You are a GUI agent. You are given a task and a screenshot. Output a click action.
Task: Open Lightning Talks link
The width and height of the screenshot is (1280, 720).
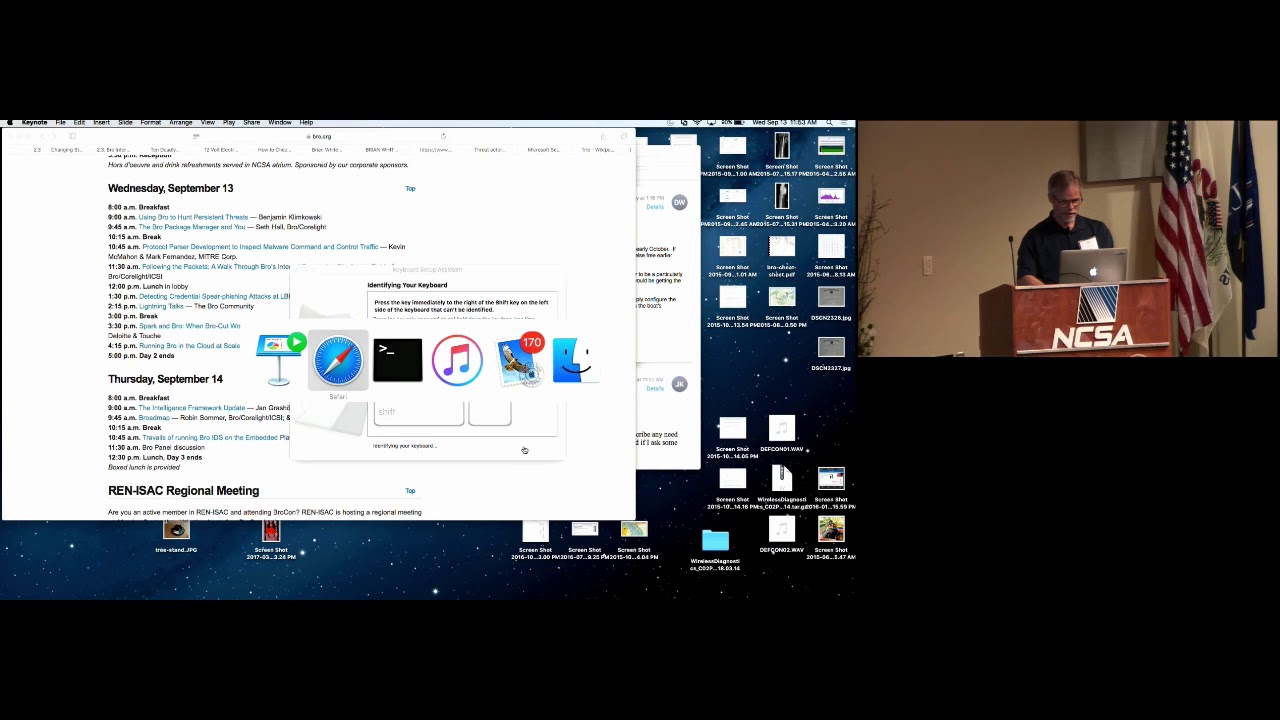click(x=162, y=306)
